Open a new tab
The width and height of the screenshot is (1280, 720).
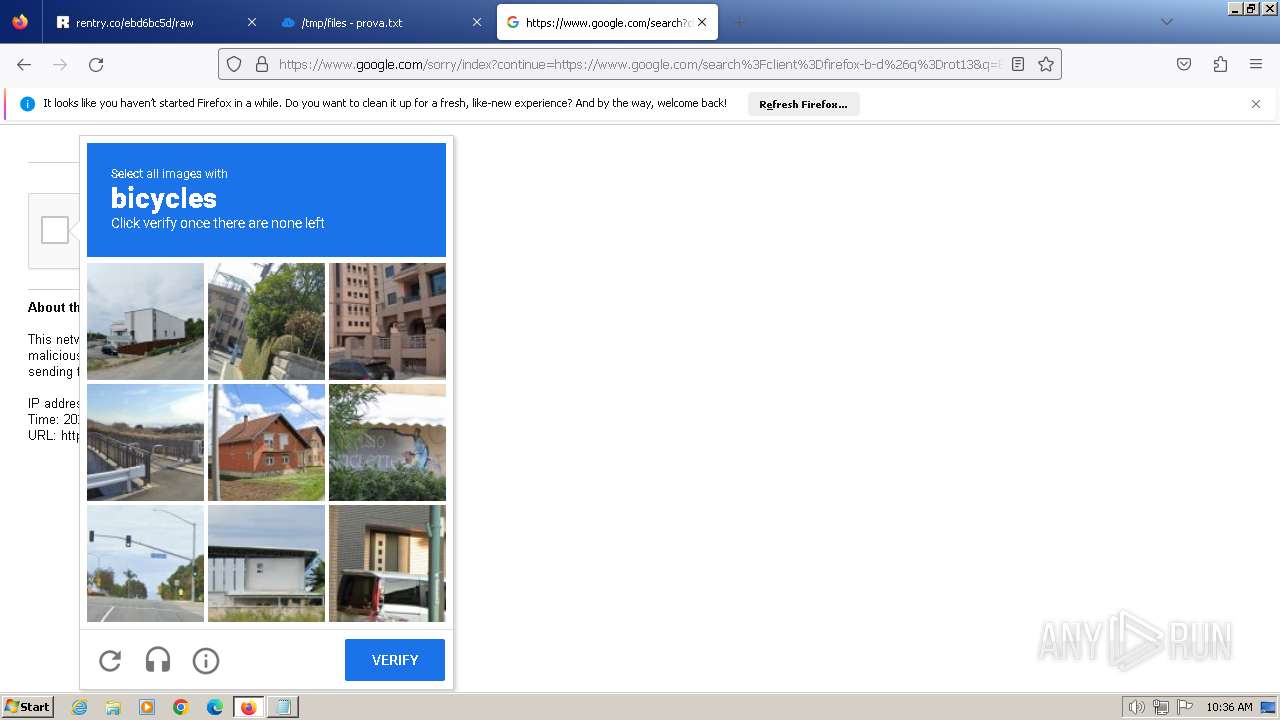tap(739, 22)
